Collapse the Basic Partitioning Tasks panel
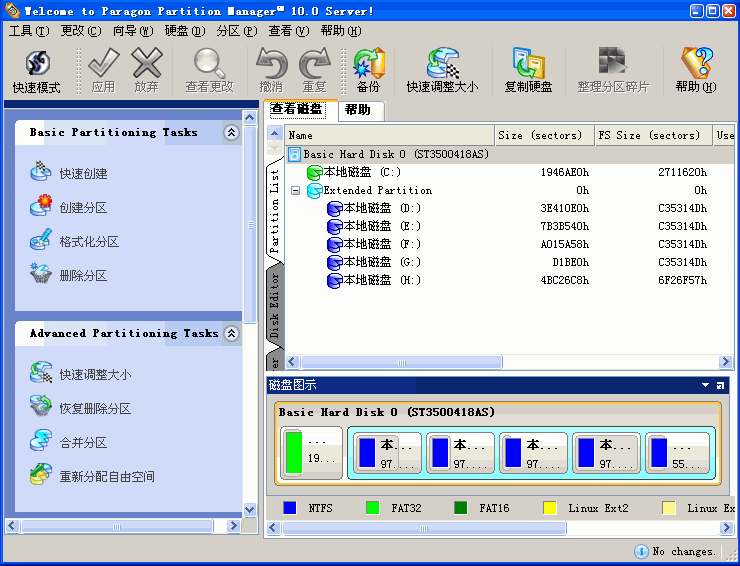 (231, 132)
